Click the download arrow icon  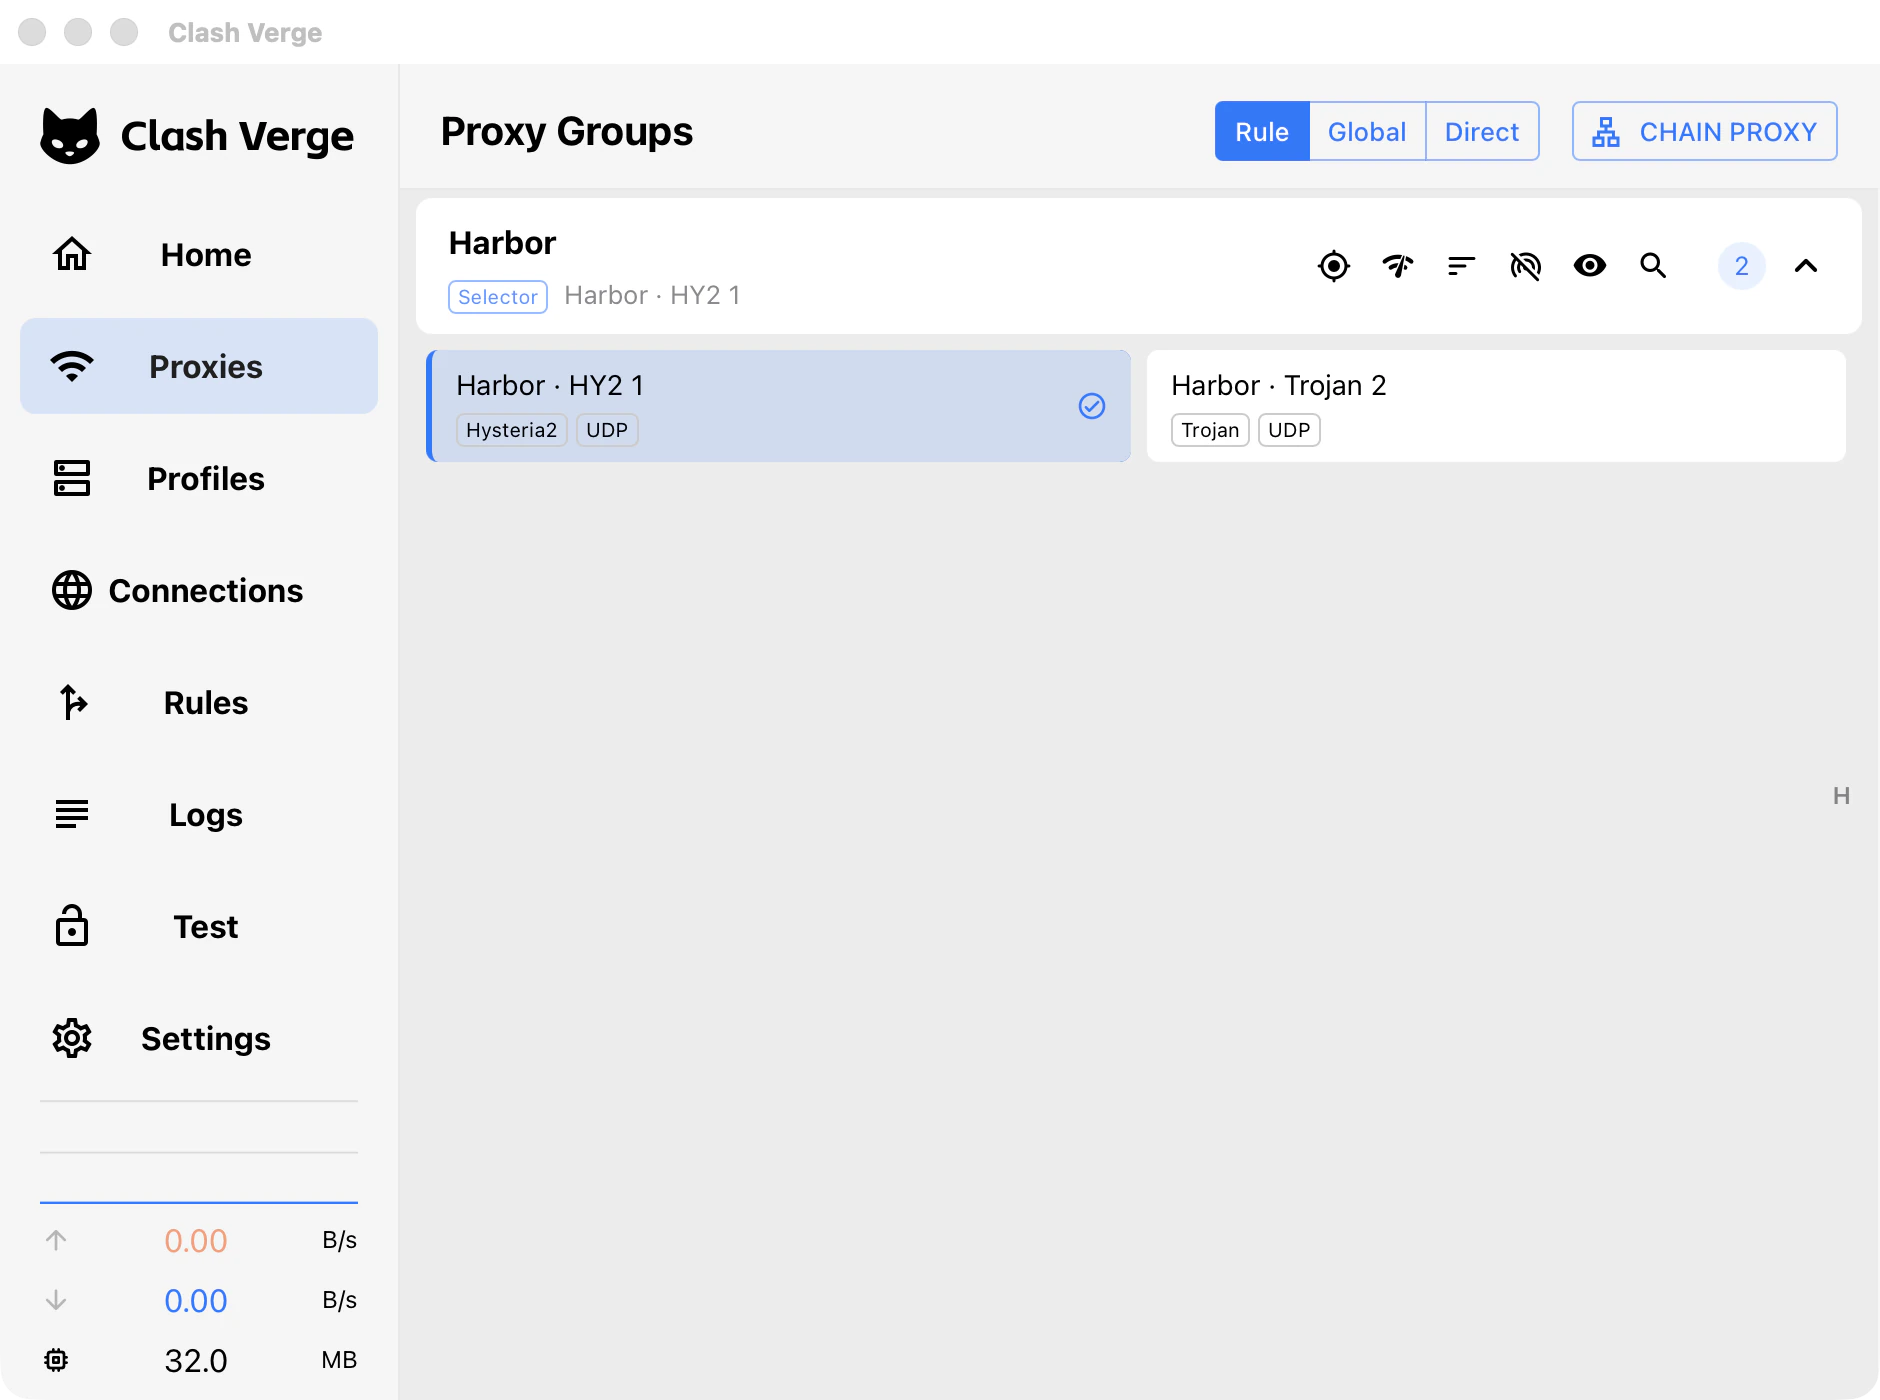point(56,1300)
